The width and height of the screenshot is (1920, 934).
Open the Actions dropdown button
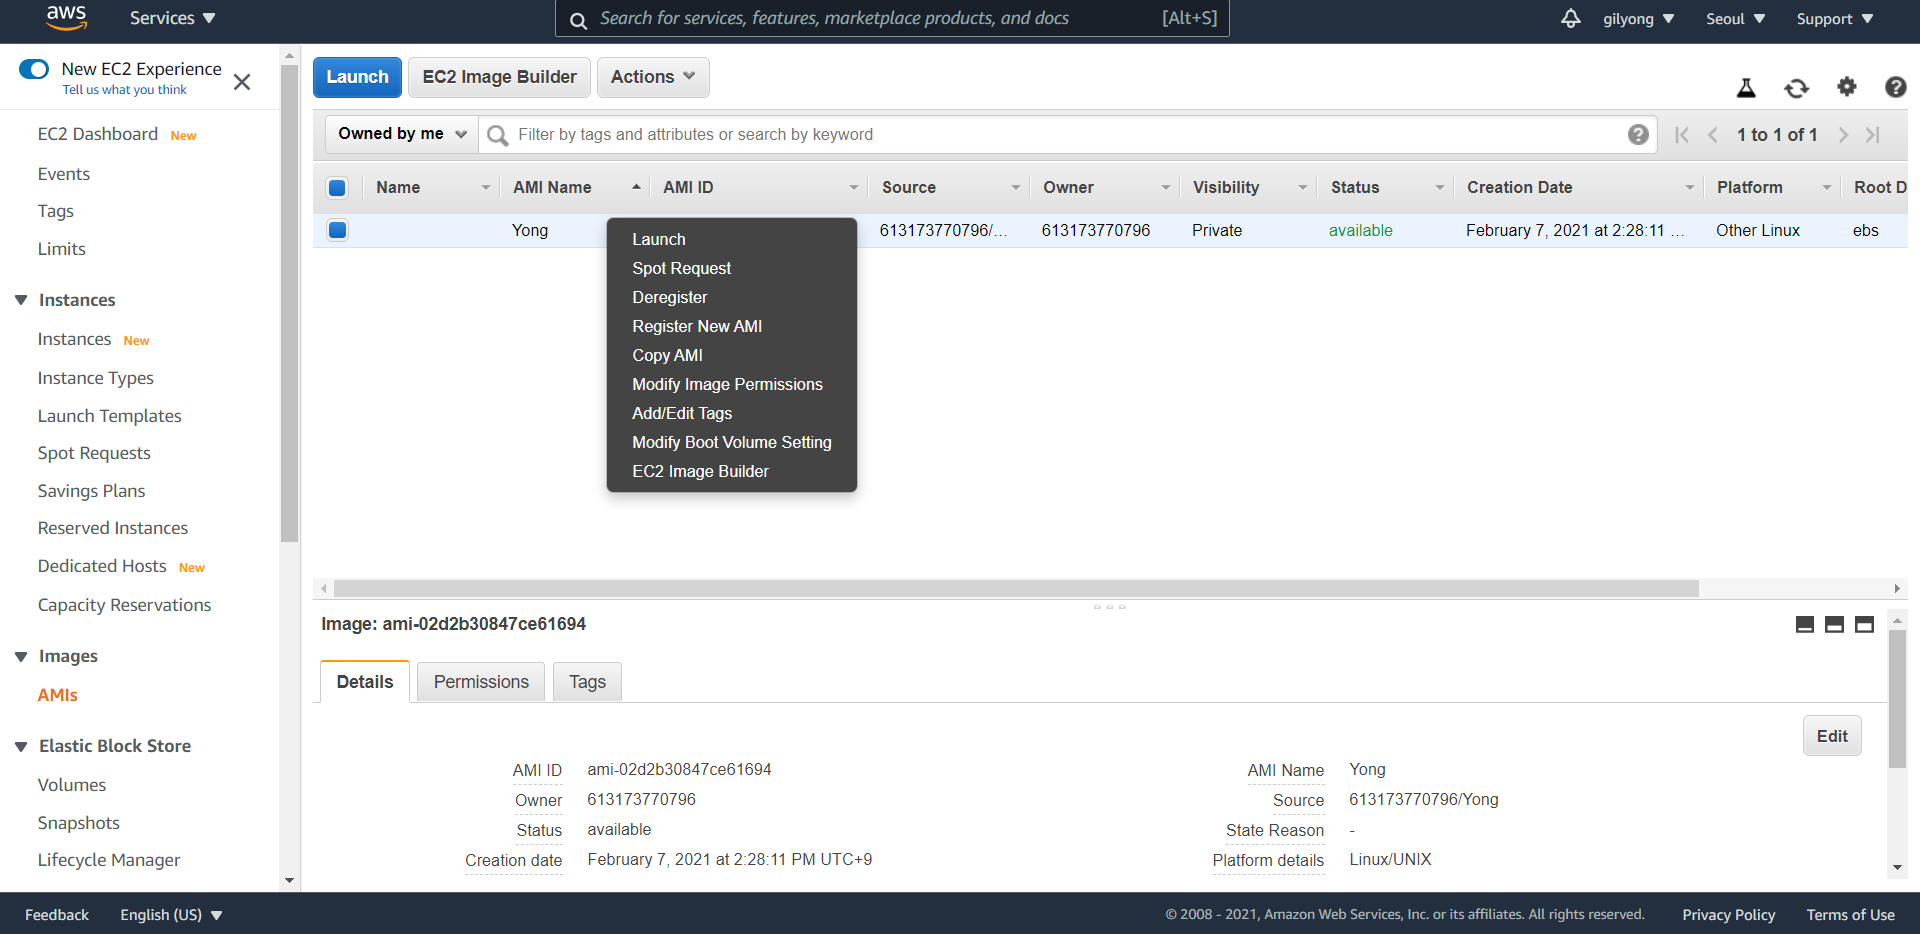click(x=653, y=77)
